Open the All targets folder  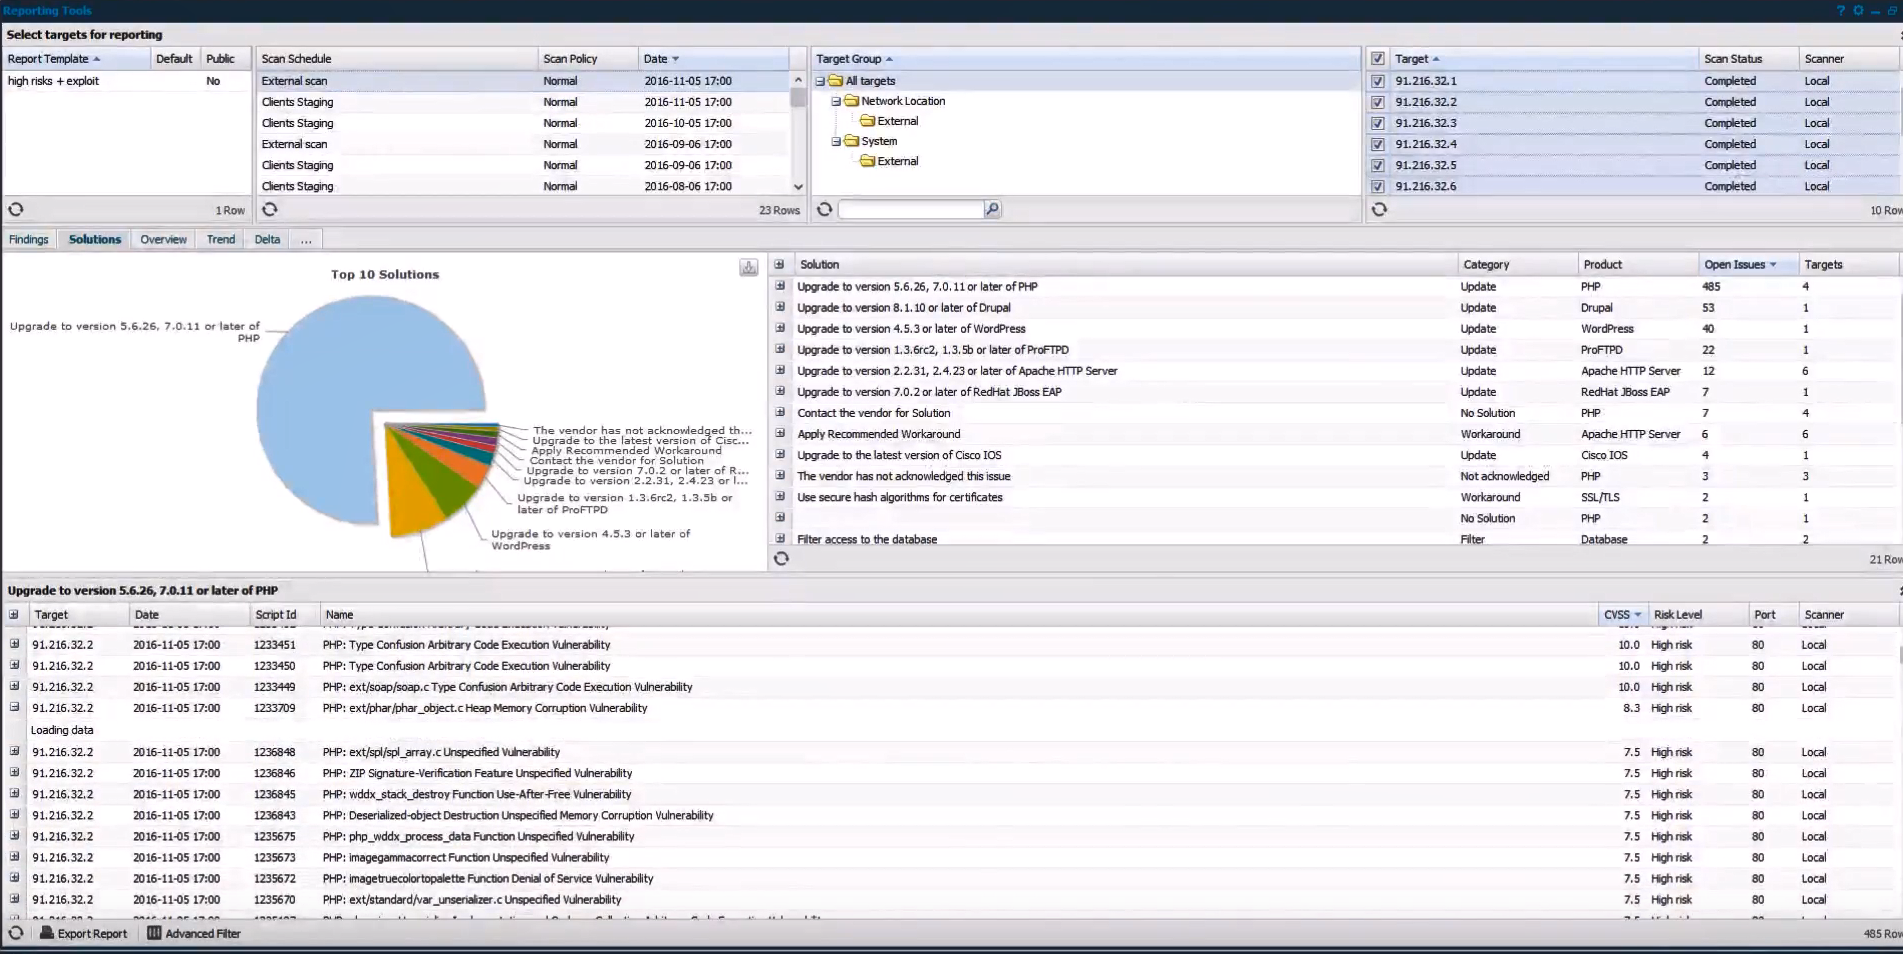tap(870, 81)
